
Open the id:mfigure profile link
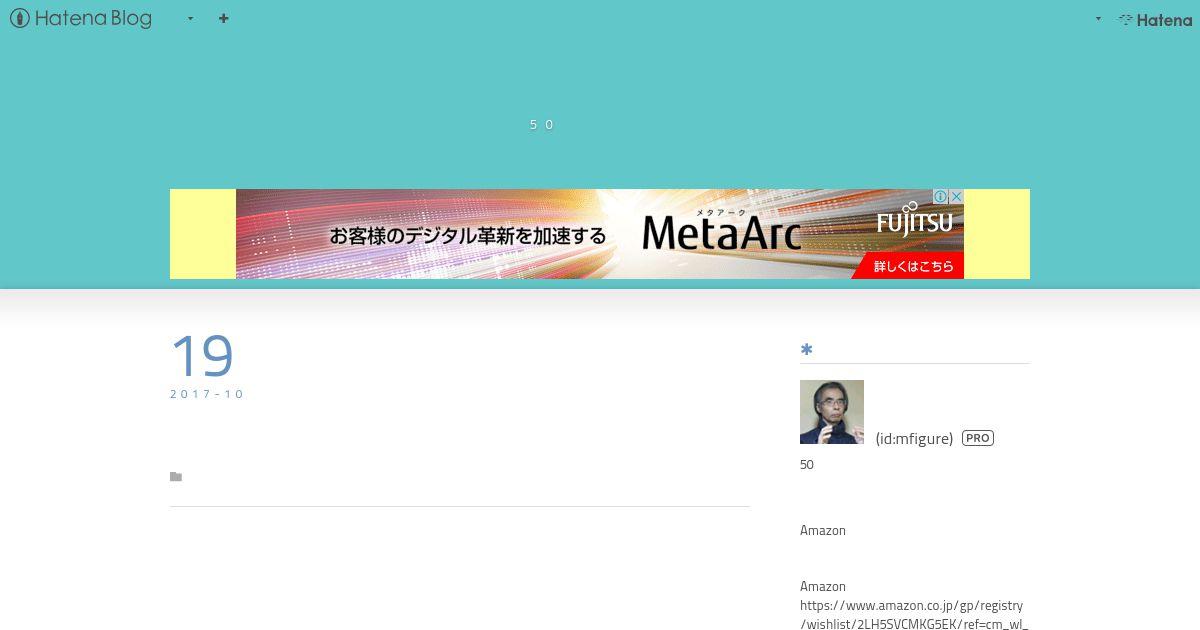click(914, 438)
